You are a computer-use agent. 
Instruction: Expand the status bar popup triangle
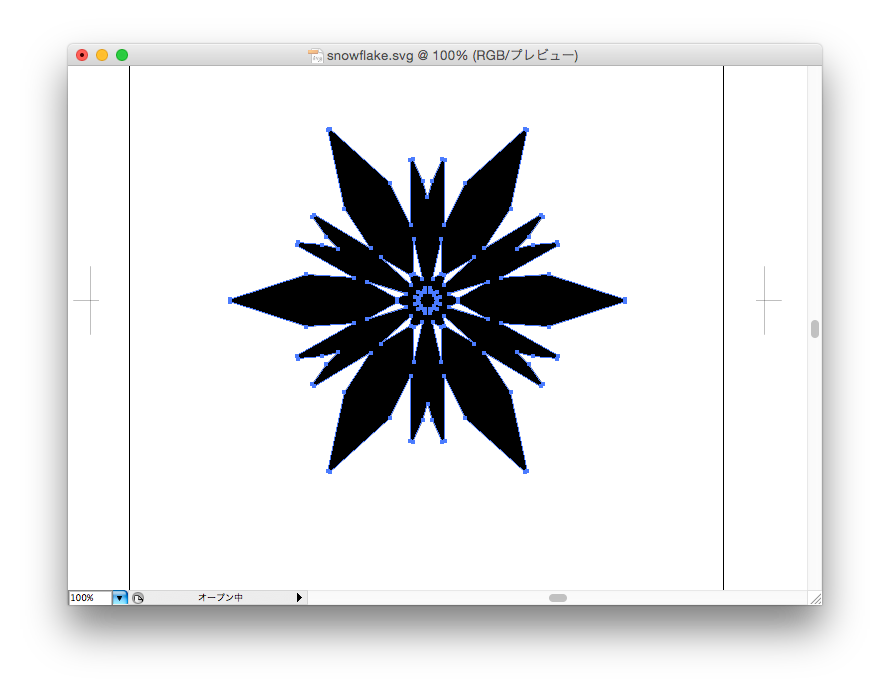[299, 598]
